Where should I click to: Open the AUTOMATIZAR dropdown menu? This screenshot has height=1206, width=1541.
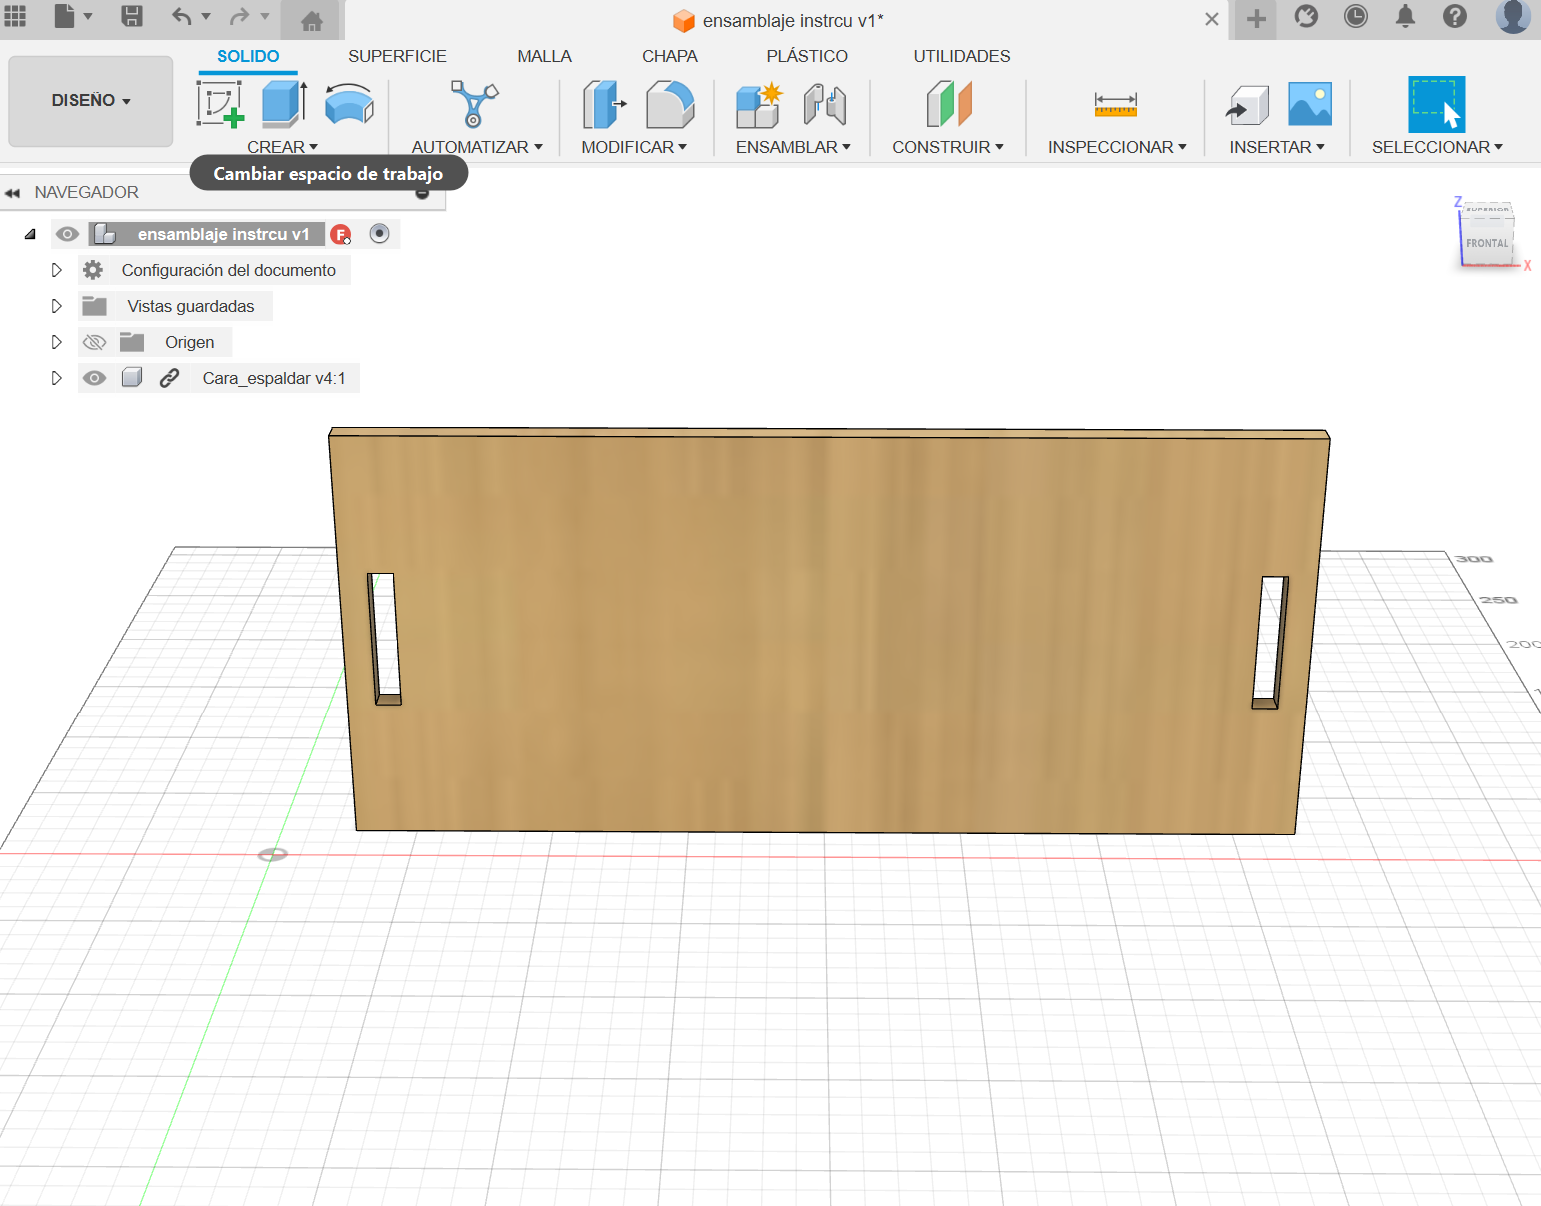[x=477, y=147]
